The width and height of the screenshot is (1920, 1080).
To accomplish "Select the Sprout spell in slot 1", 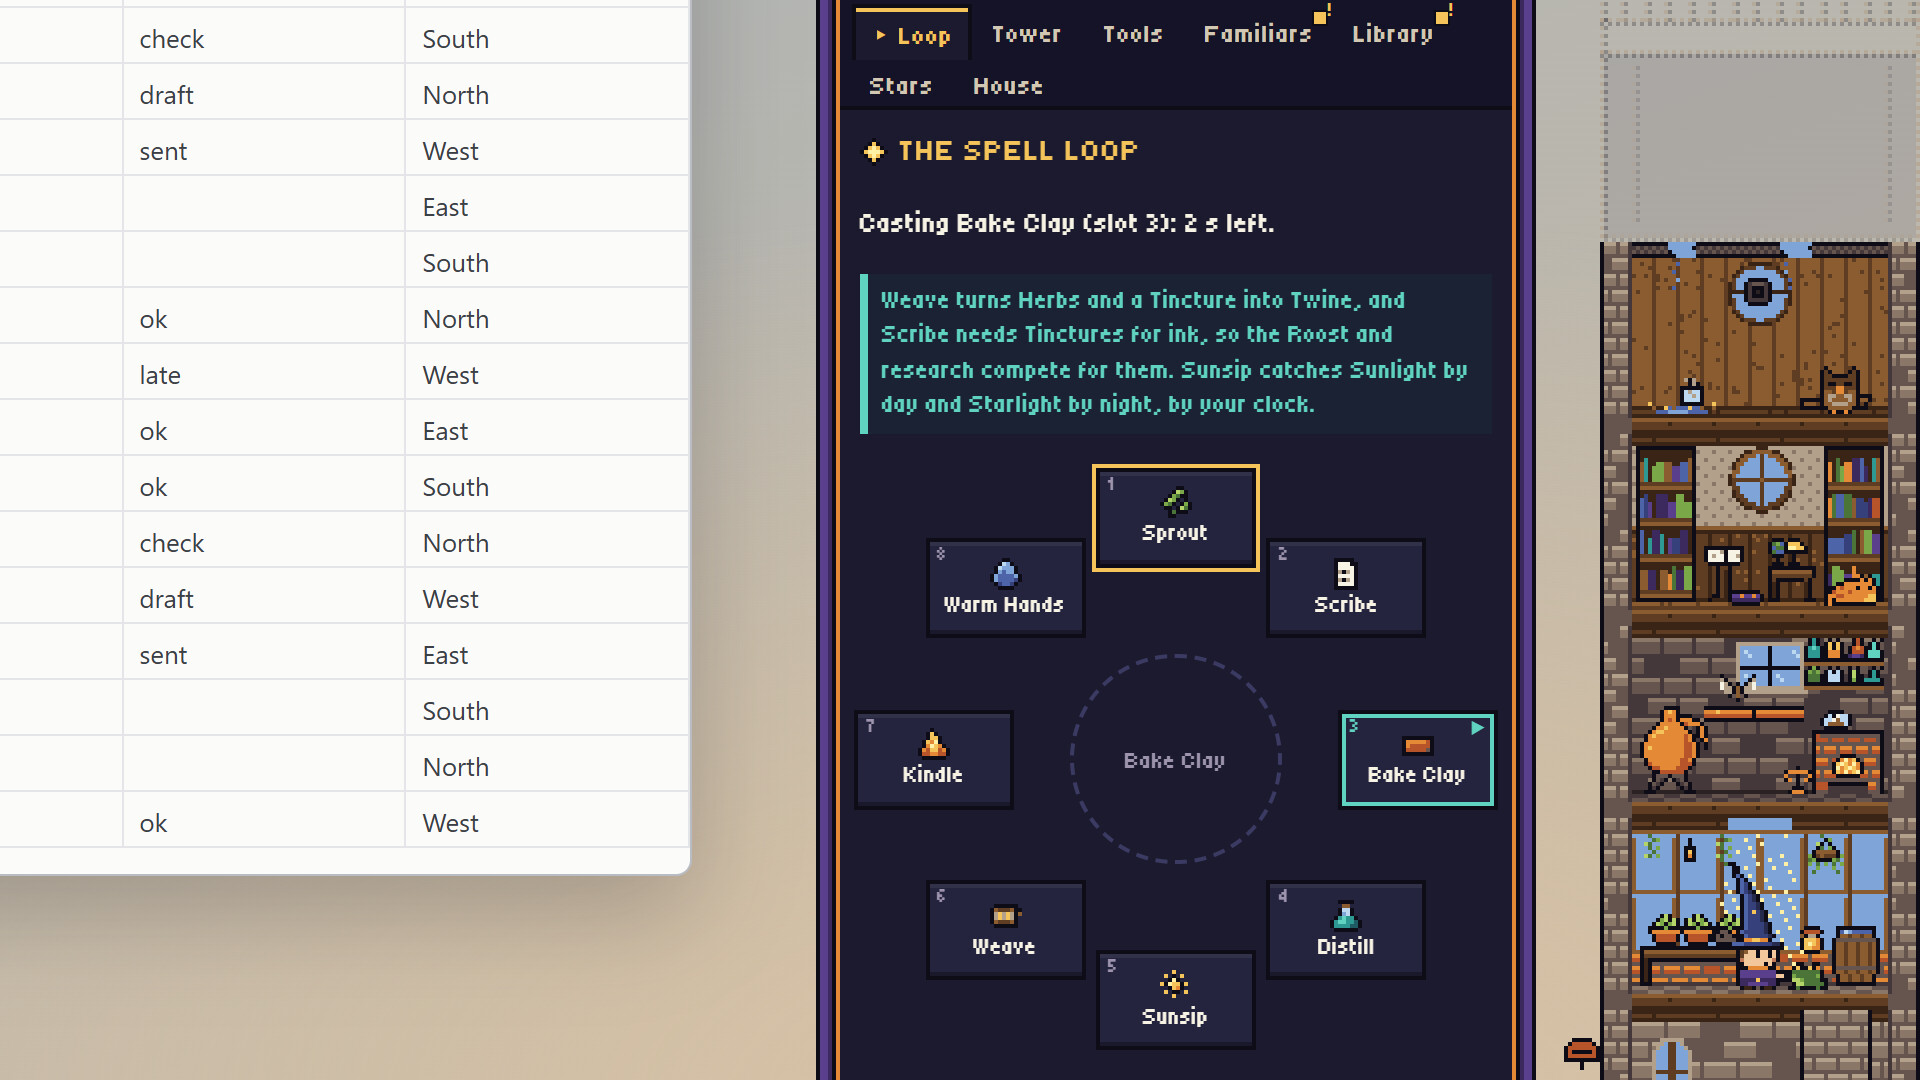I will coord(1175,518).
